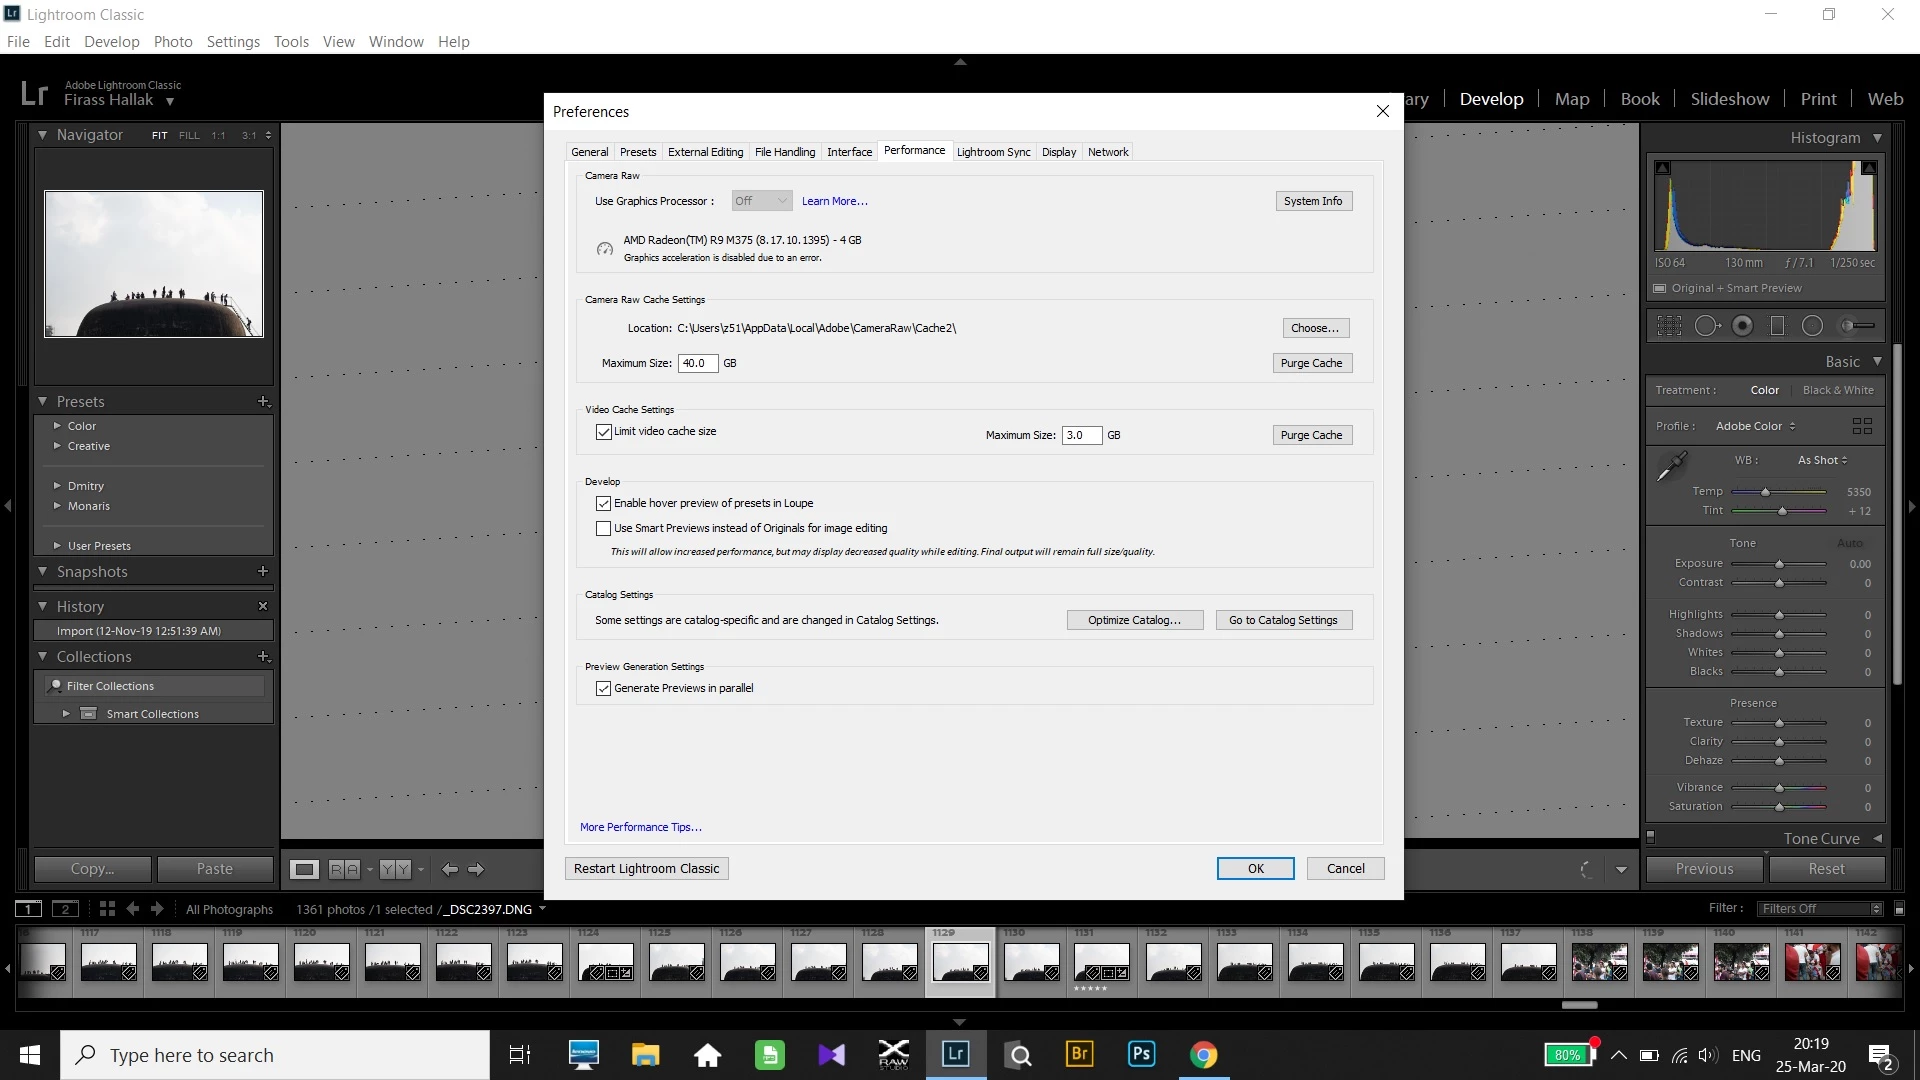
Task: Select the Red Eye Correction tool
Action: click(1742, 326)
